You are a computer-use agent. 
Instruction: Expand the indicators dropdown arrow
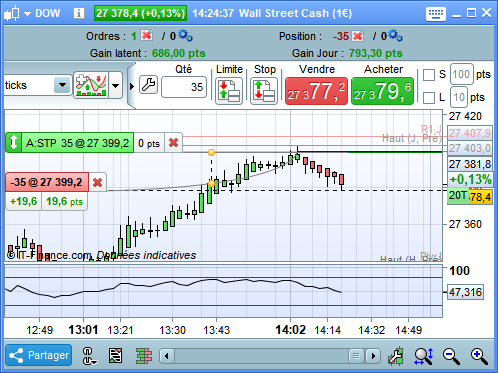[x=115, y=86]
